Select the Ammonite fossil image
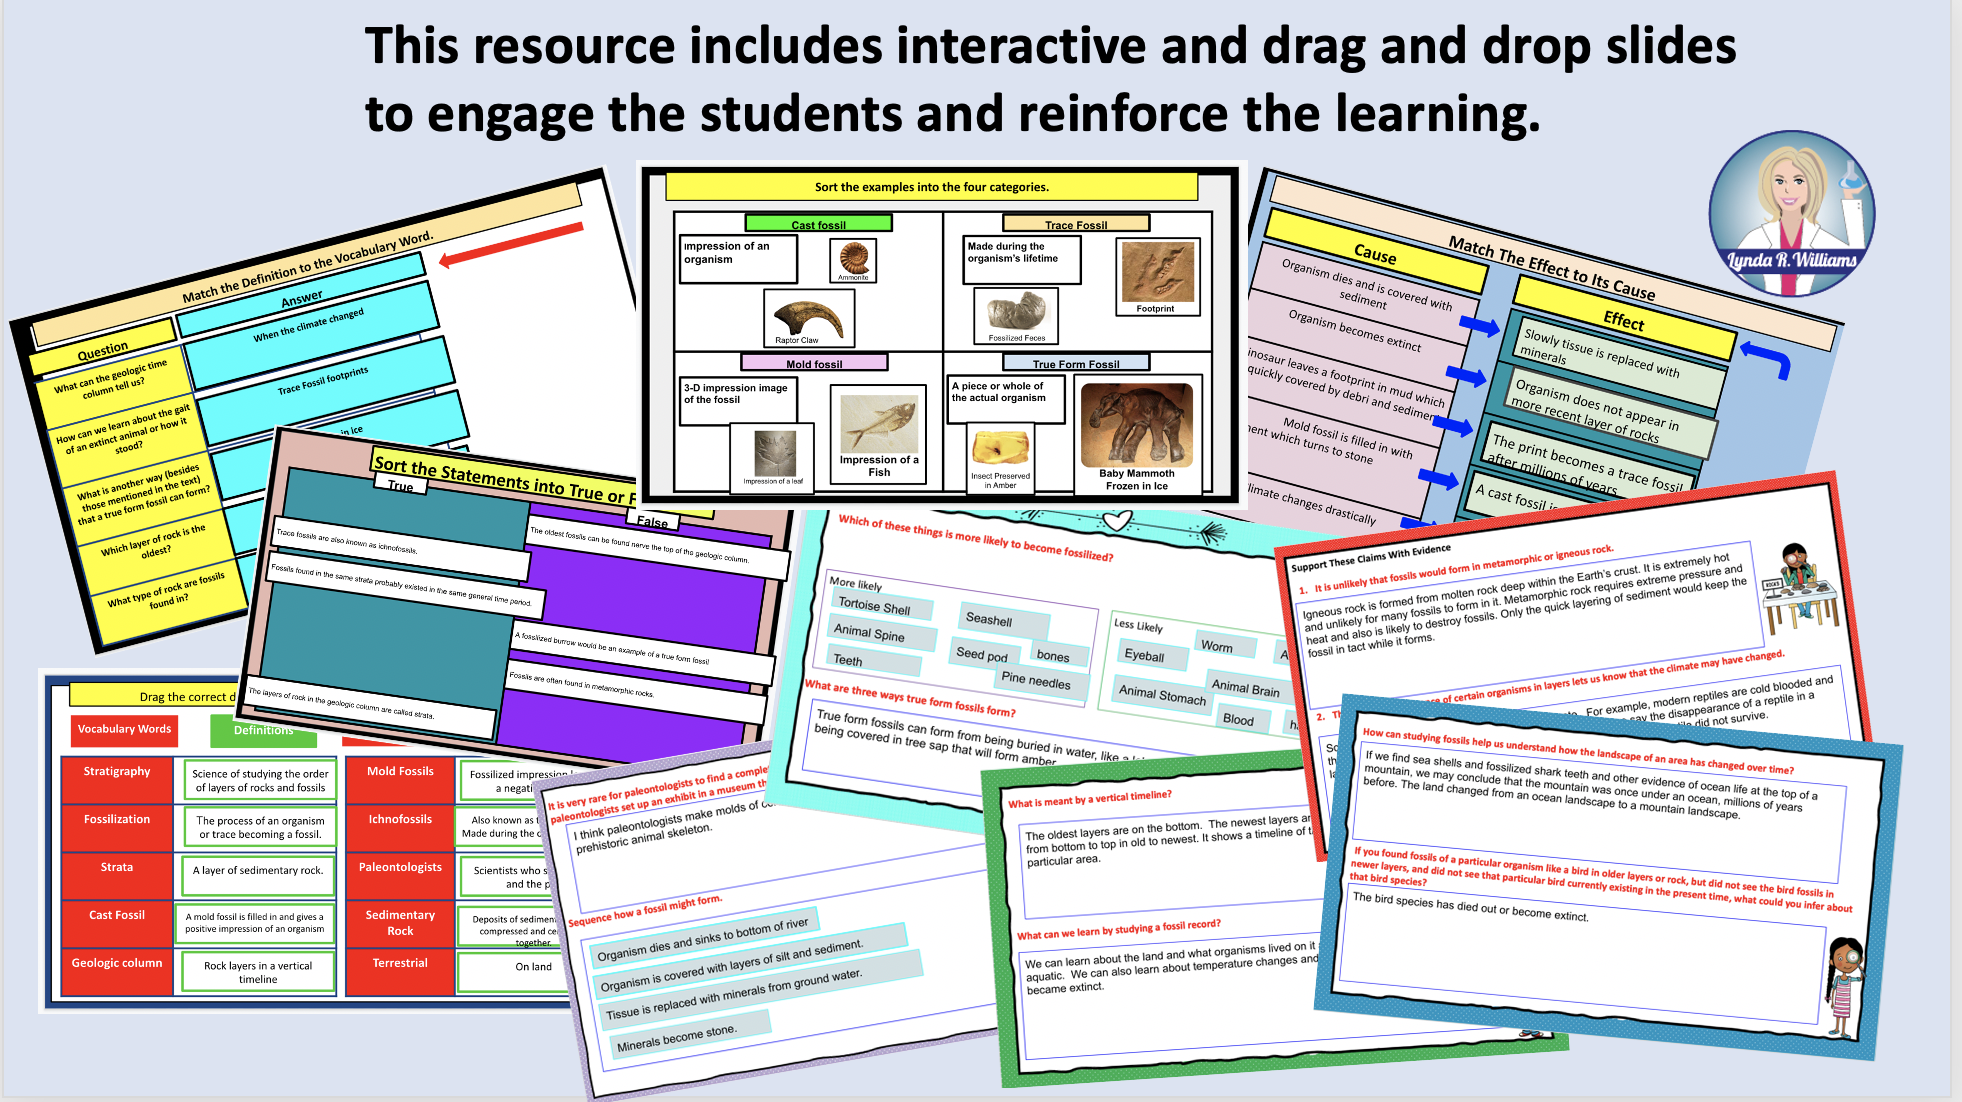 [853, 260]
